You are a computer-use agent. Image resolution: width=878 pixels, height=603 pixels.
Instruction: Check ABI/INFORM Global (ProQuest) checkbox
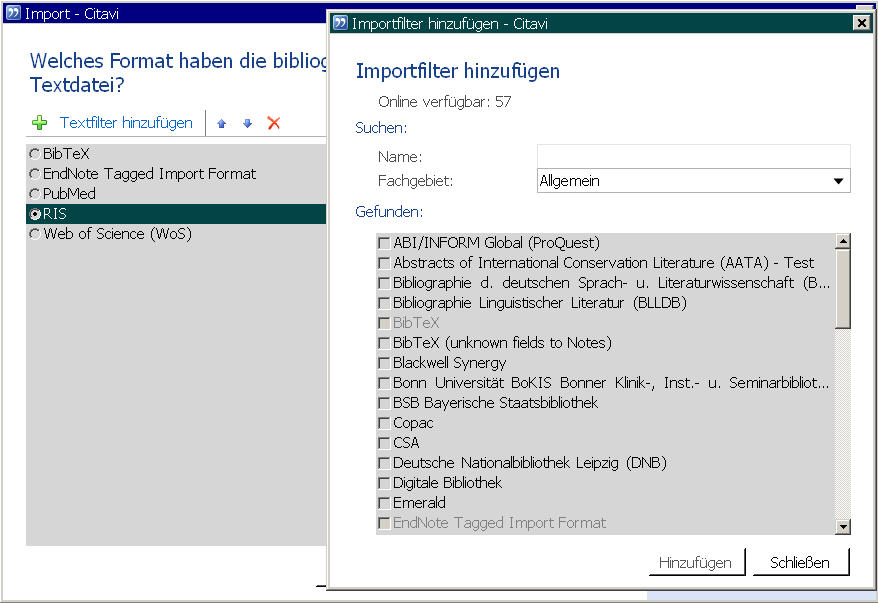[x=384, y=243]
